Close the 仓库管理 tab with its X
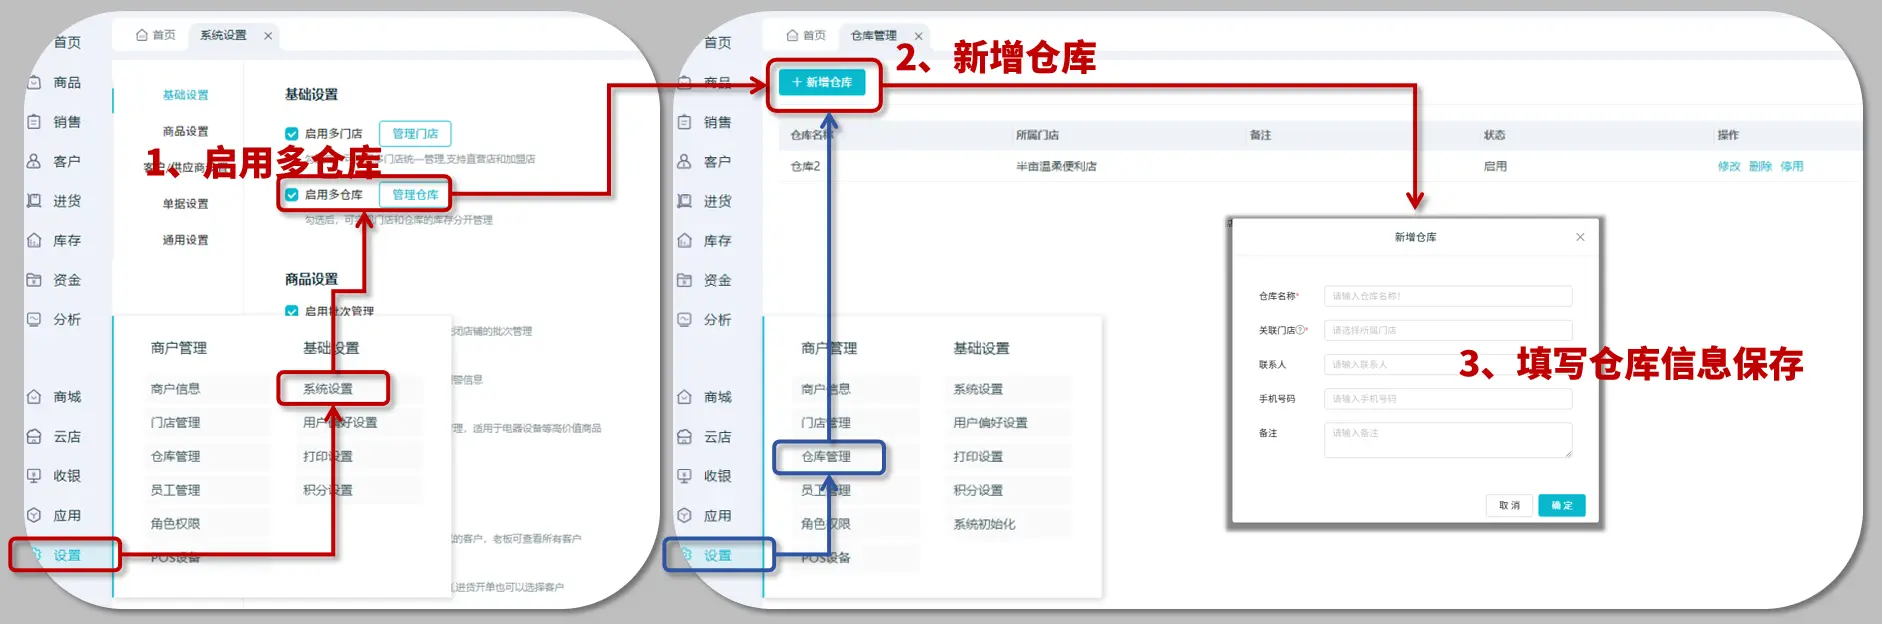The image size is (1882, 624). click(x=918, y=36)
